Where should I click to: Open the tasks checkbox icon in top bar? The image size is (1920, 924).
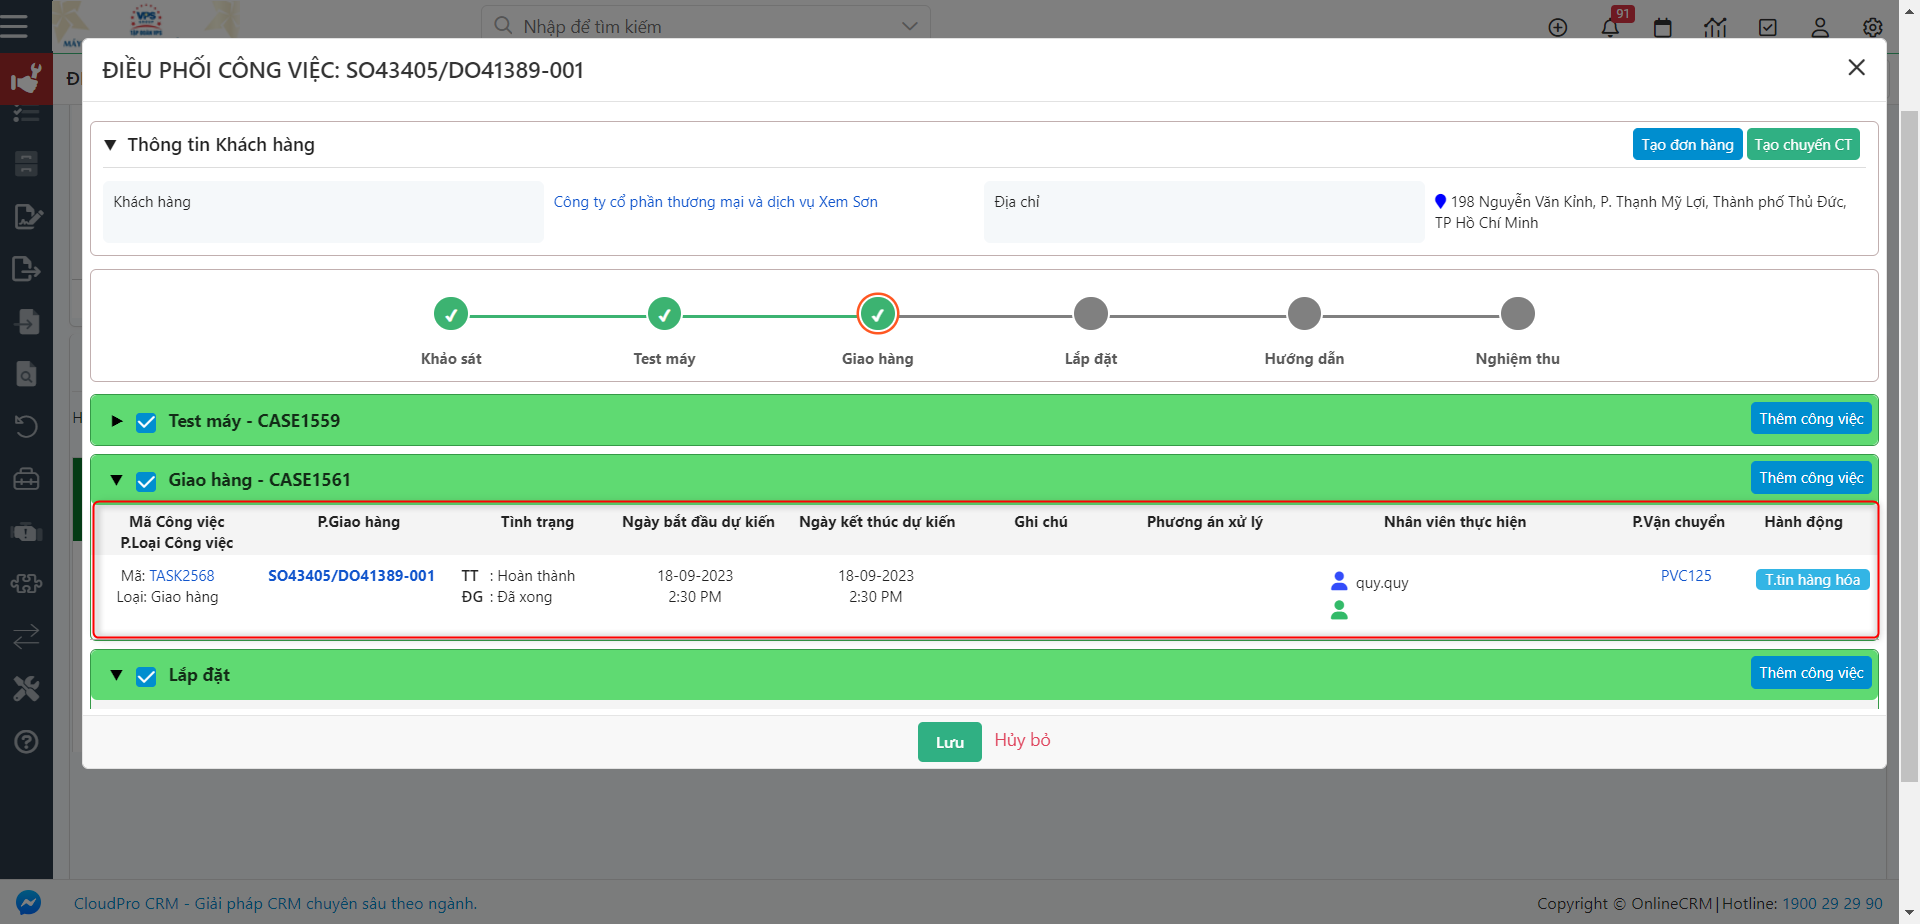click(x=1768, y=28)
